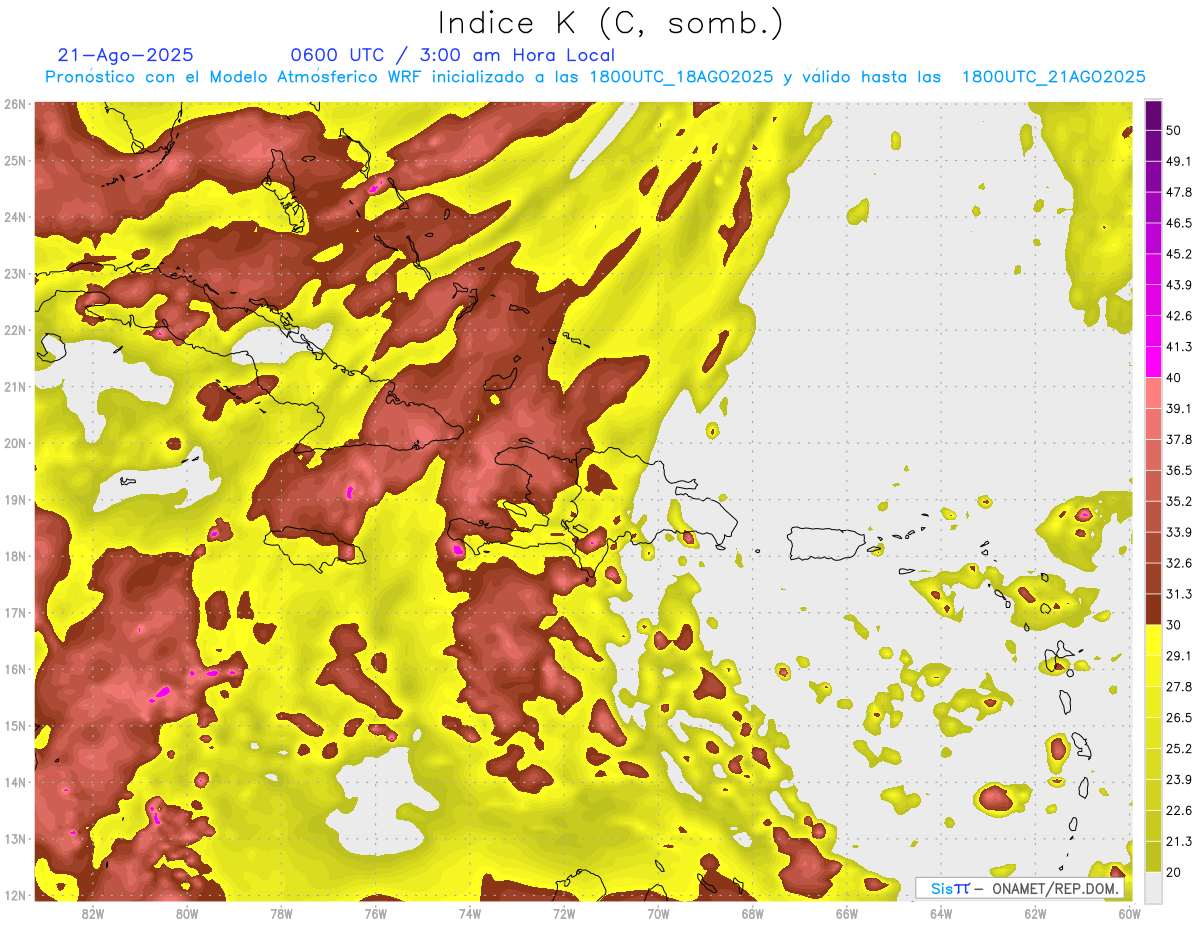The width and height of the screenshot is (1200, 927).
Task: Click the 20N latitude label
Action: coord(15,443)
